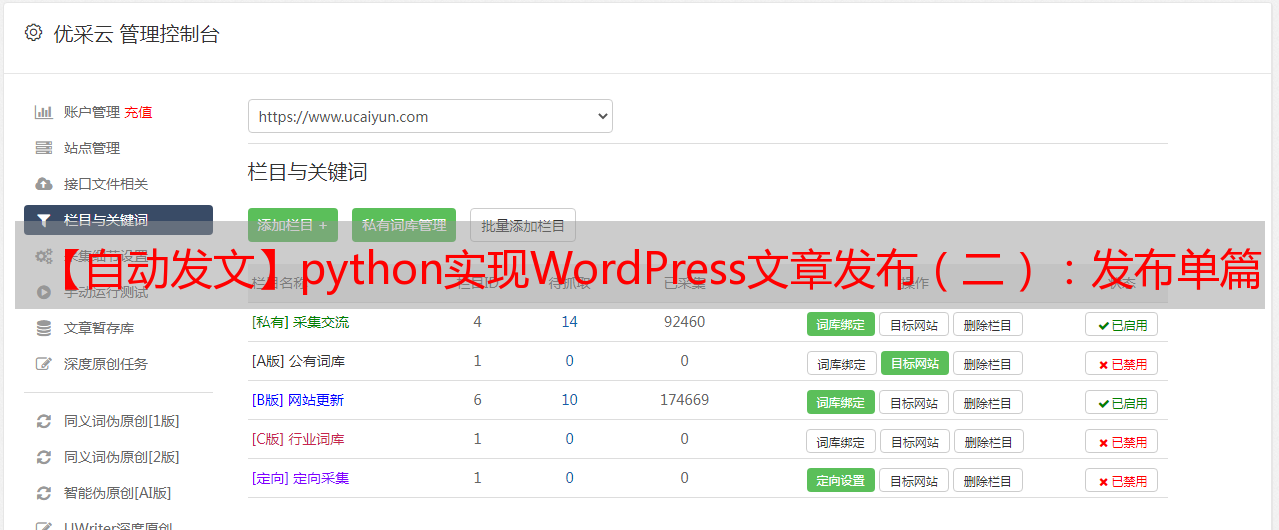Click the red 充值 link
Screen dimensions: 1279x530
(139, 112)
